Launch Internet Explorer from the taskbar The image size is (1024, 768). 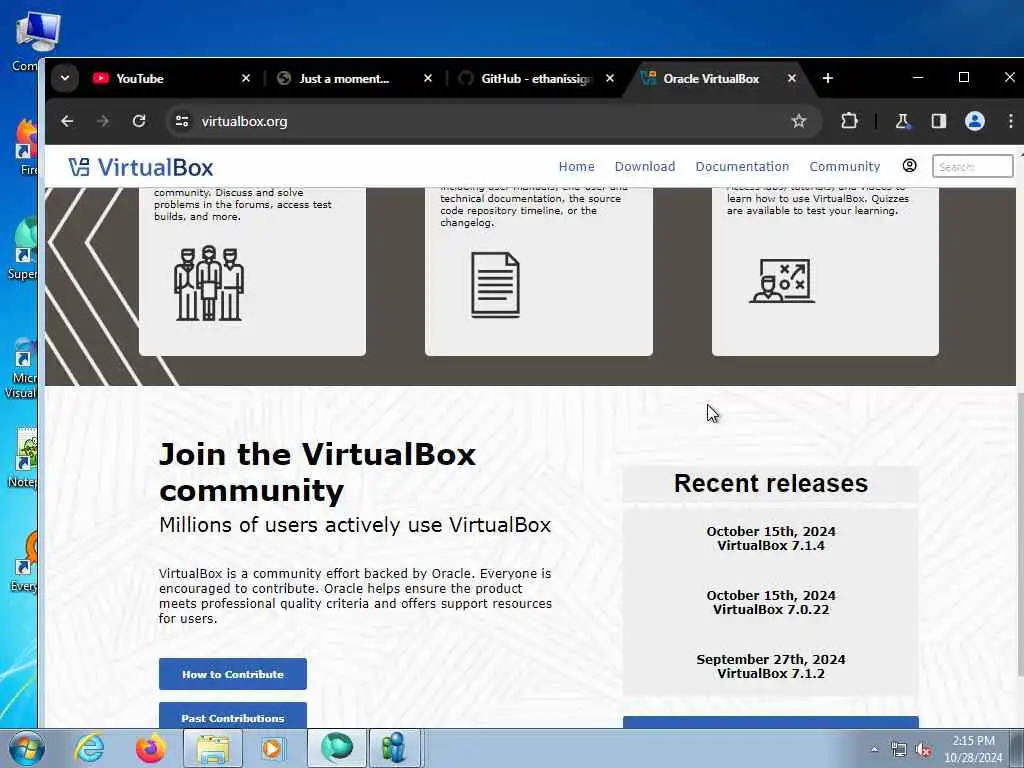pyautogui.click(x=89, y=748)
